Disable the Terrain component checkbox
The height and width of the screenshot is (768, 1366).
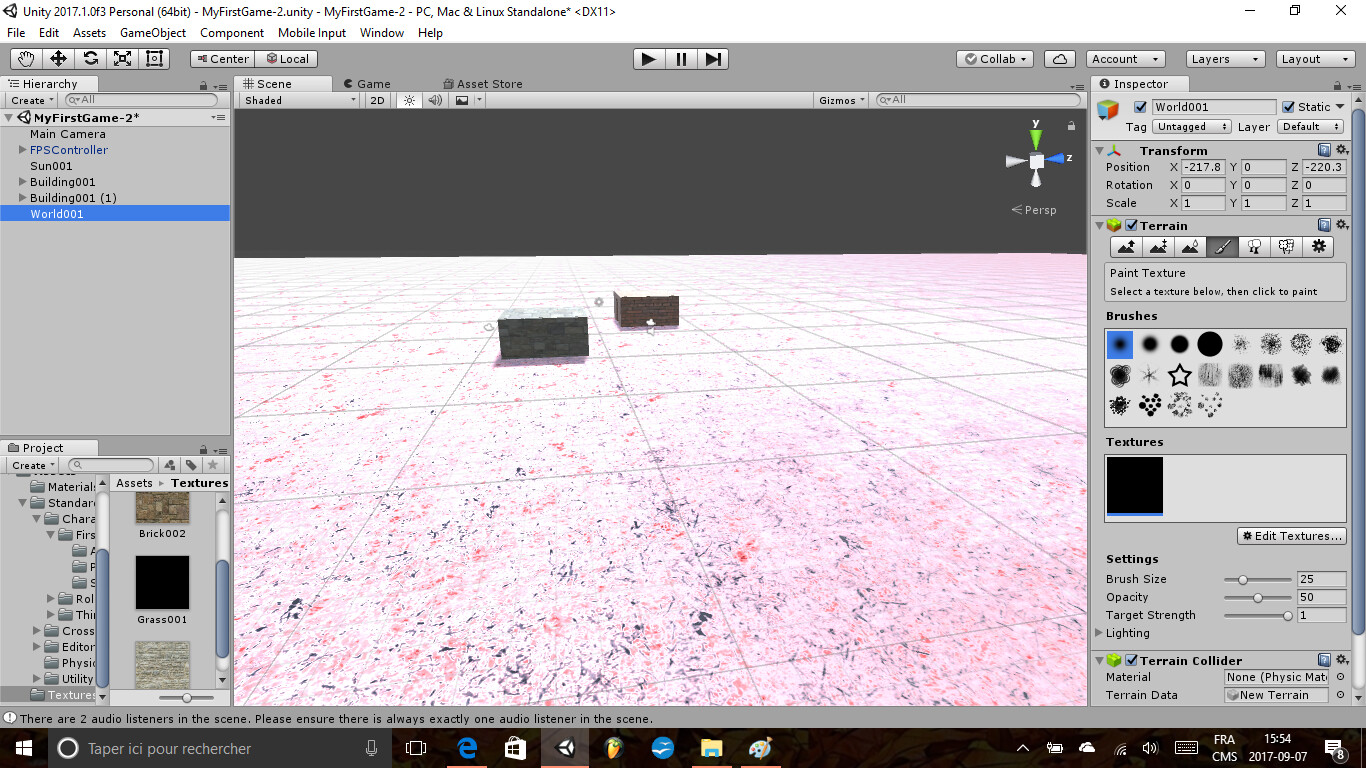click(x=1131, y=225)
